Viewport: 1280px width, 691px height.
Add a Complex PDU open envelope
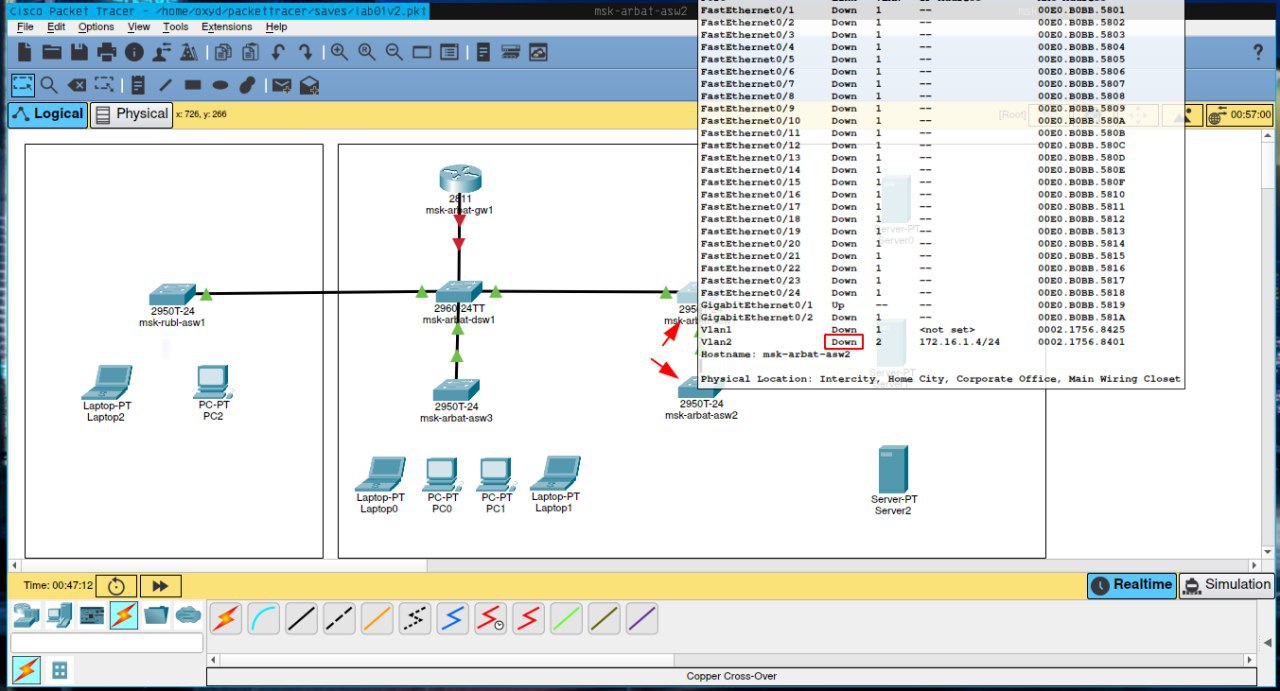point(309,85)
